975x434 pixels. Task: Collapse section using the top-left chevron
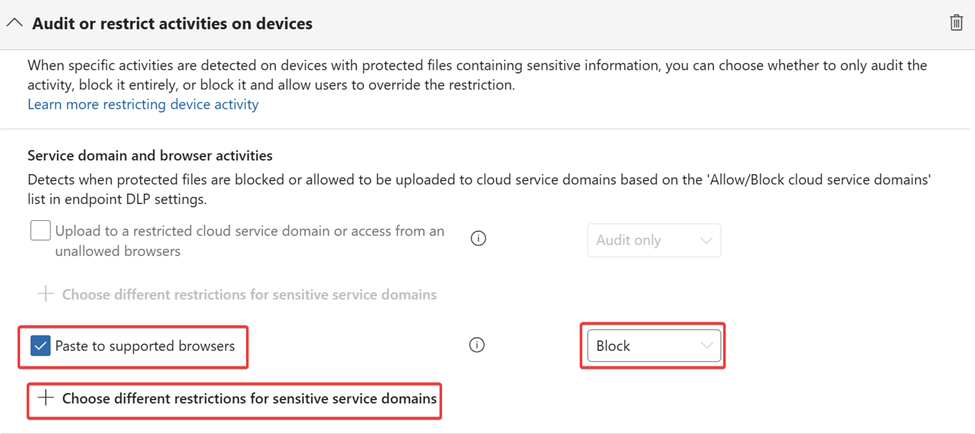15,23
